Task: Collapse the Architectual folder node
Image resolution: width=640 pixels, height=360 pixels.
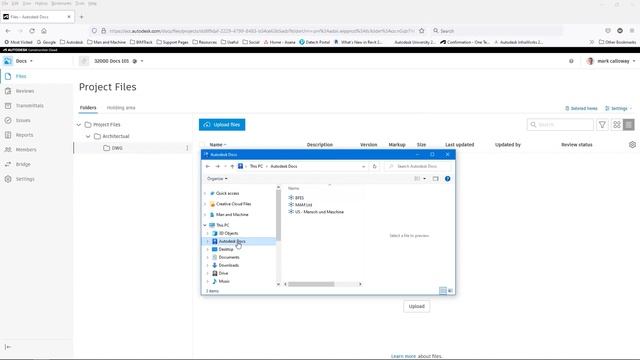Action: (88, 136)
